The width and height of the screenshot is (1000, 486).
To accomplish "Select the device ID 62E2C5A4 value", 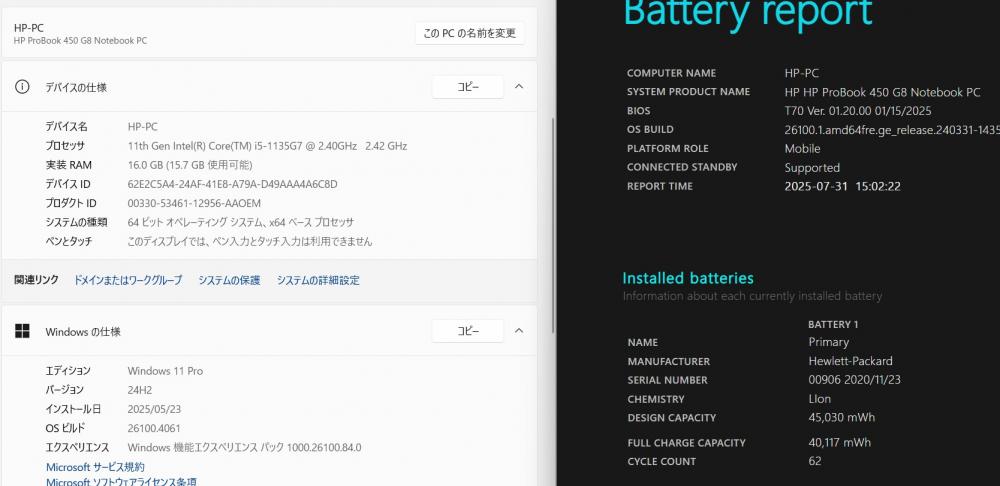I will pyautogui.click(x=233, y=184).
